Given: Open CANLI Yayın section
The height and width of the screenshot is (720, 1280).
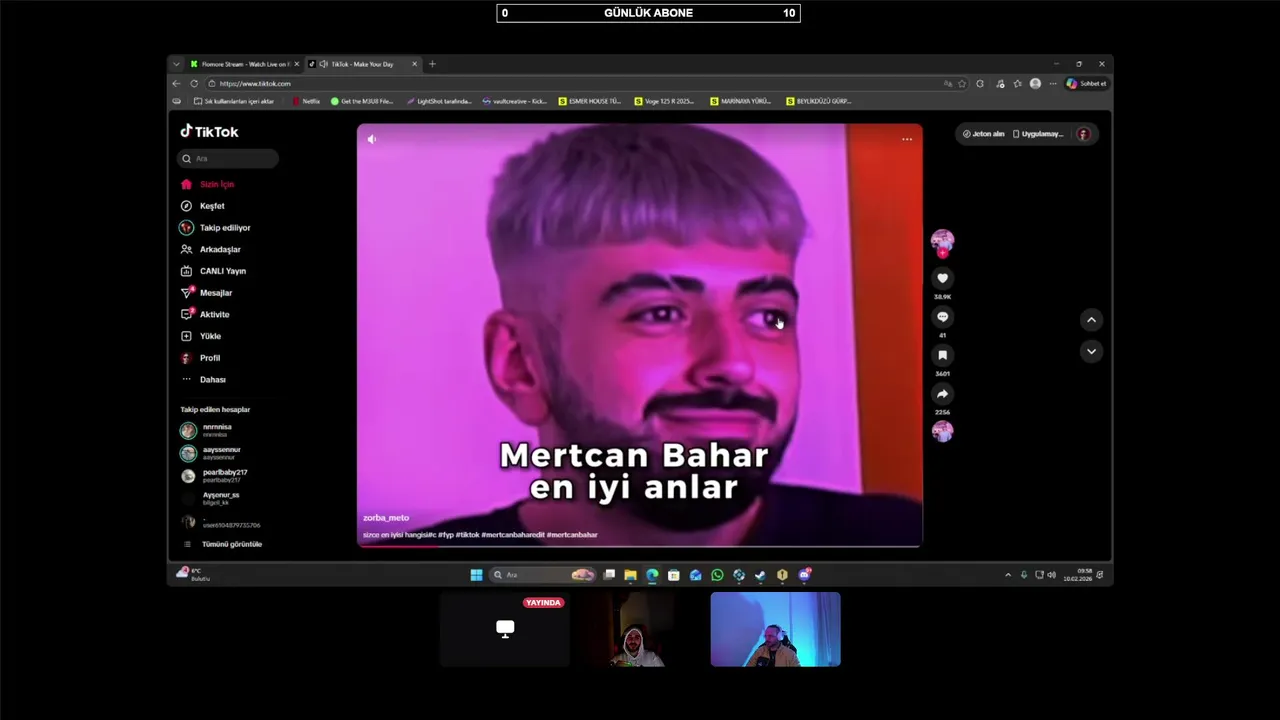Looking at the screenshot, I should pyautogui.click(x=213, y=271).
